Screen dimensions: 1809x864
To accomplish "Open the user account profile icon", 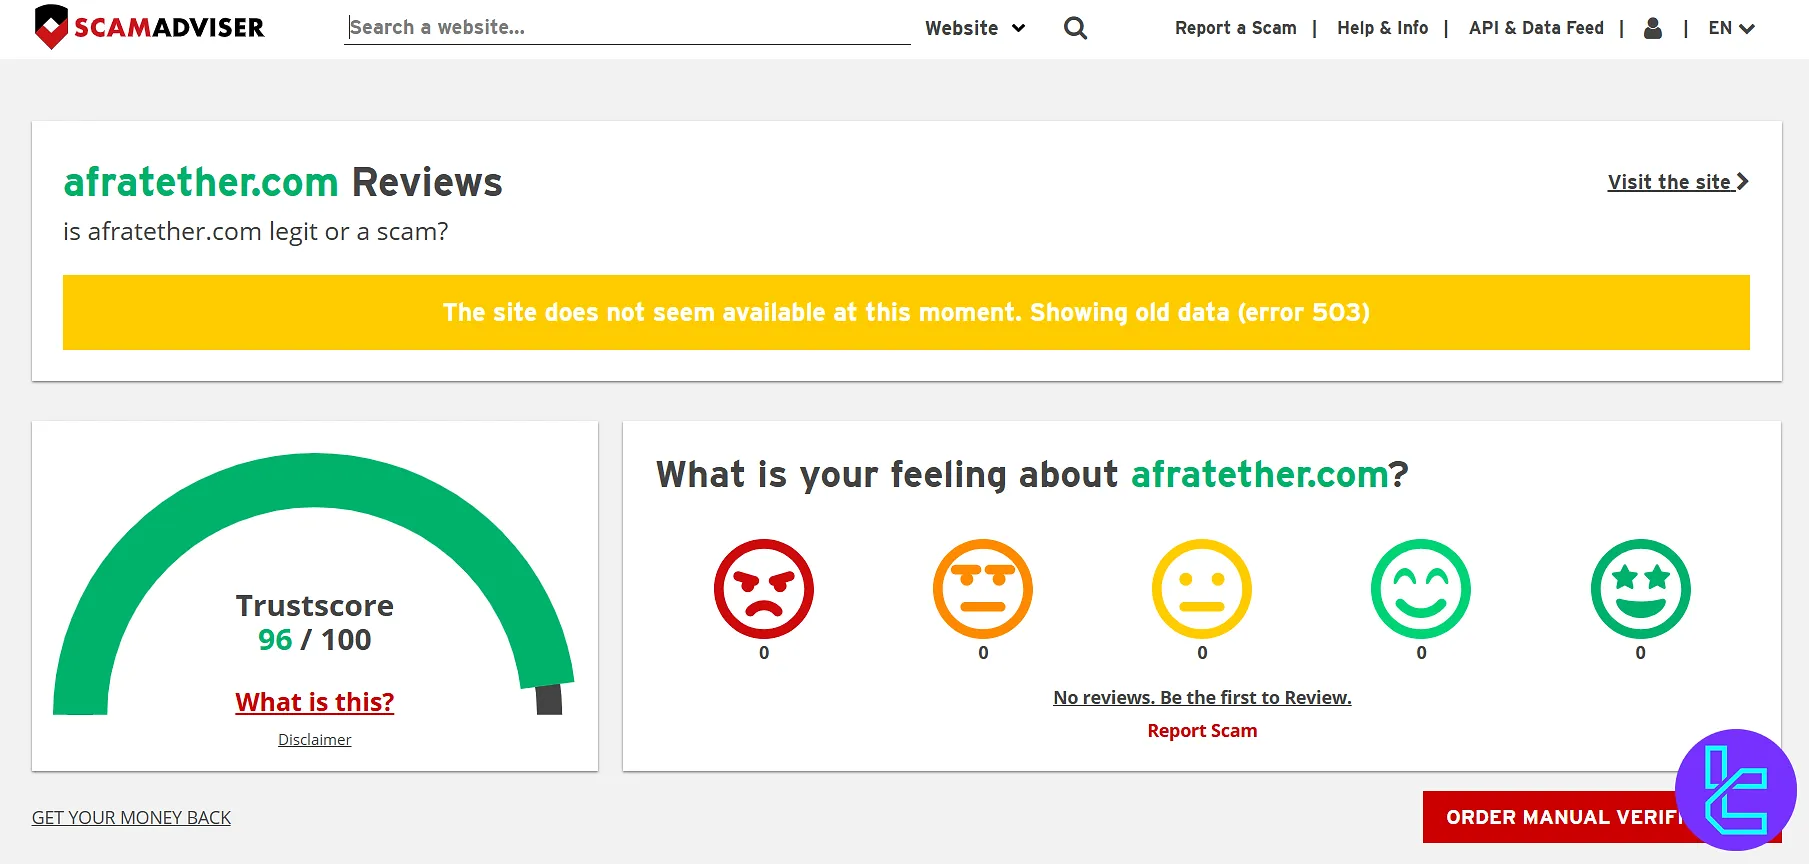I will pyautogui.click(x=1653, y=28).
